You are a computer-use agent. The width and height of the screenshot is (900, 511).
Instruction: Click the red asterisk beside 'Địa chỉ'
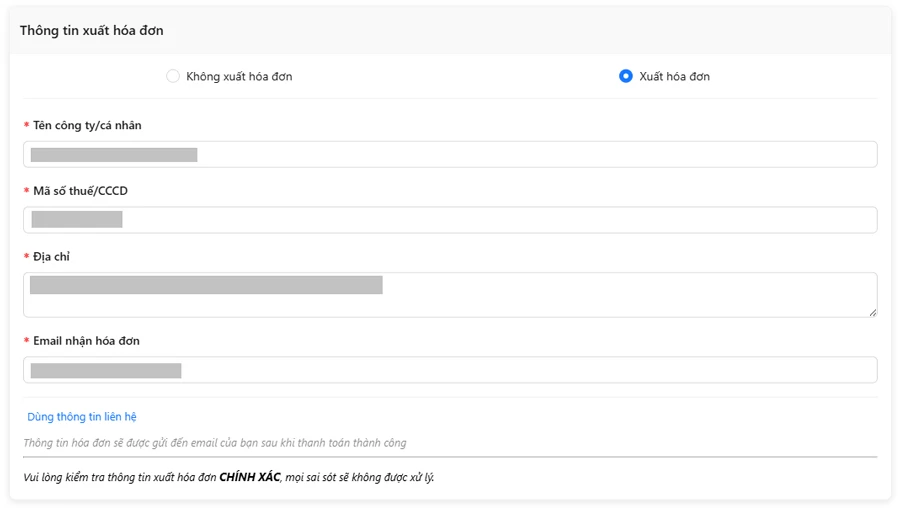(x=26, y=258)
